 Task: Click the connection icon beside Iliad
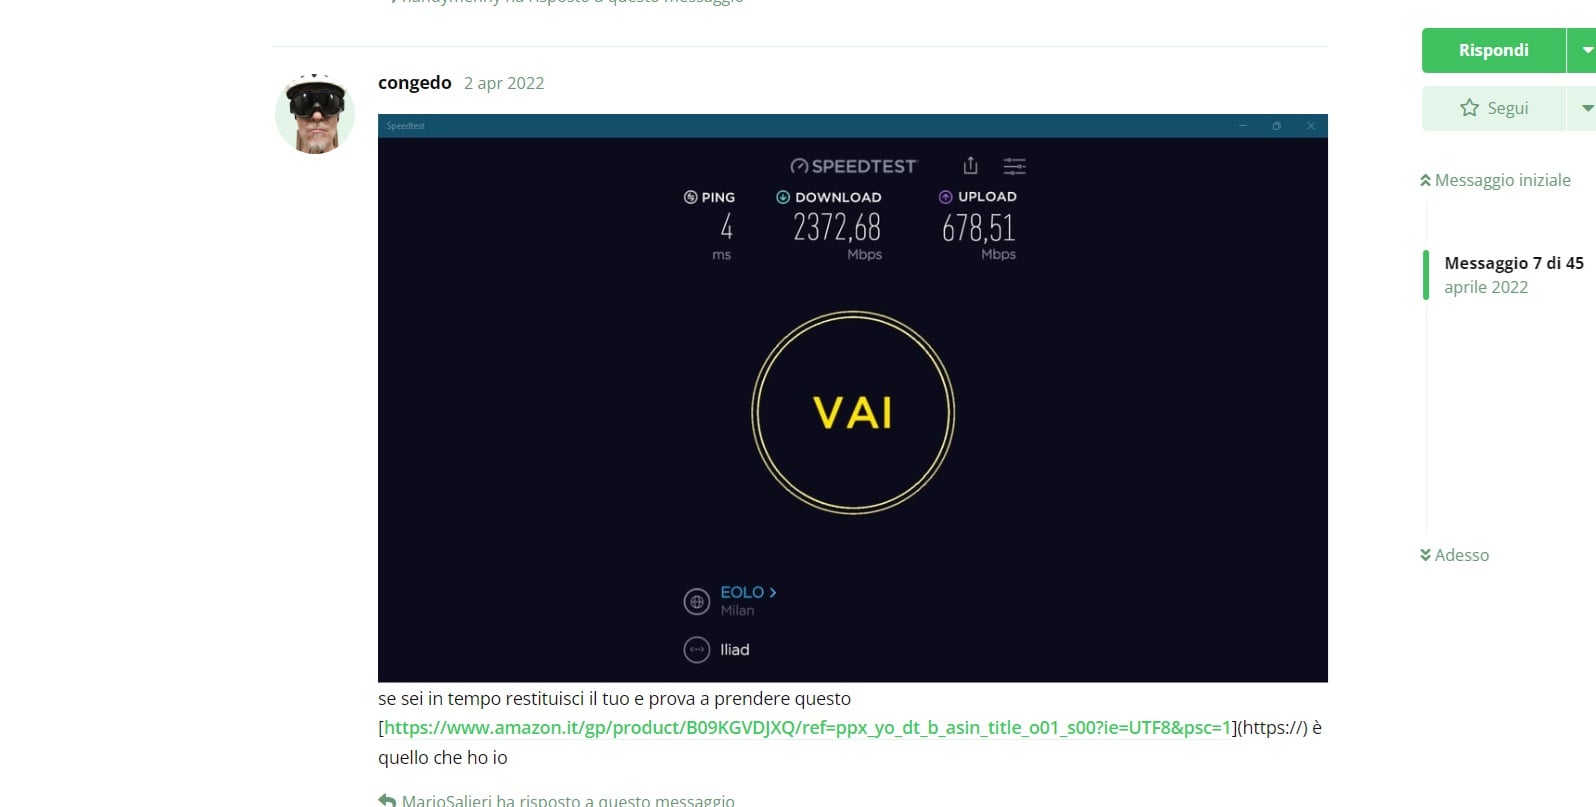pos(697,650)
